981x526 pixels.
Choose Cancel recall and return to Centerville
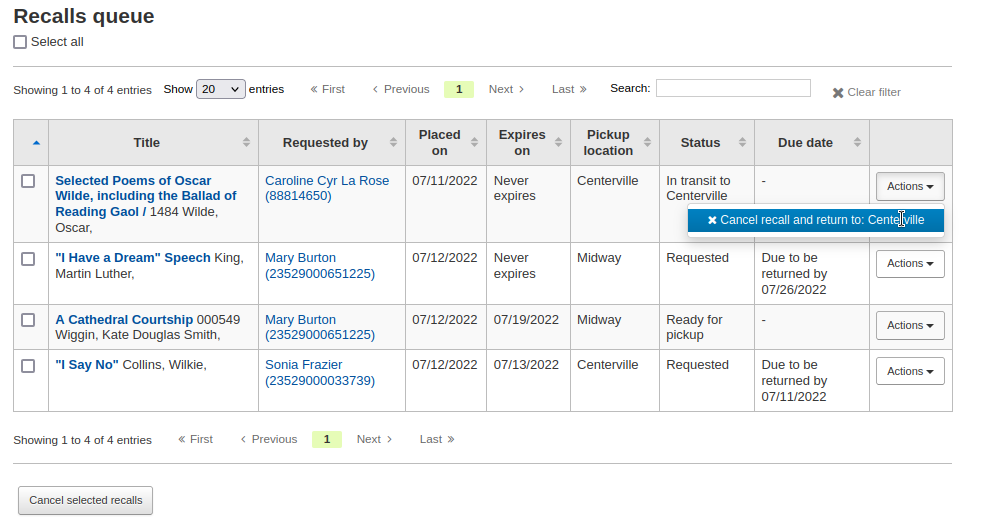coord(815,220)
